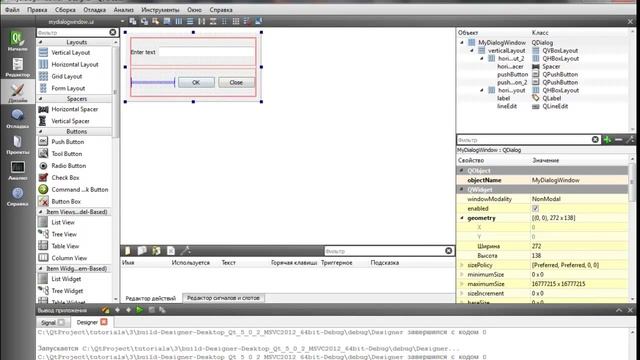
Task: Click the objectName value MyDialogWindow
Action: pos(555,180)
